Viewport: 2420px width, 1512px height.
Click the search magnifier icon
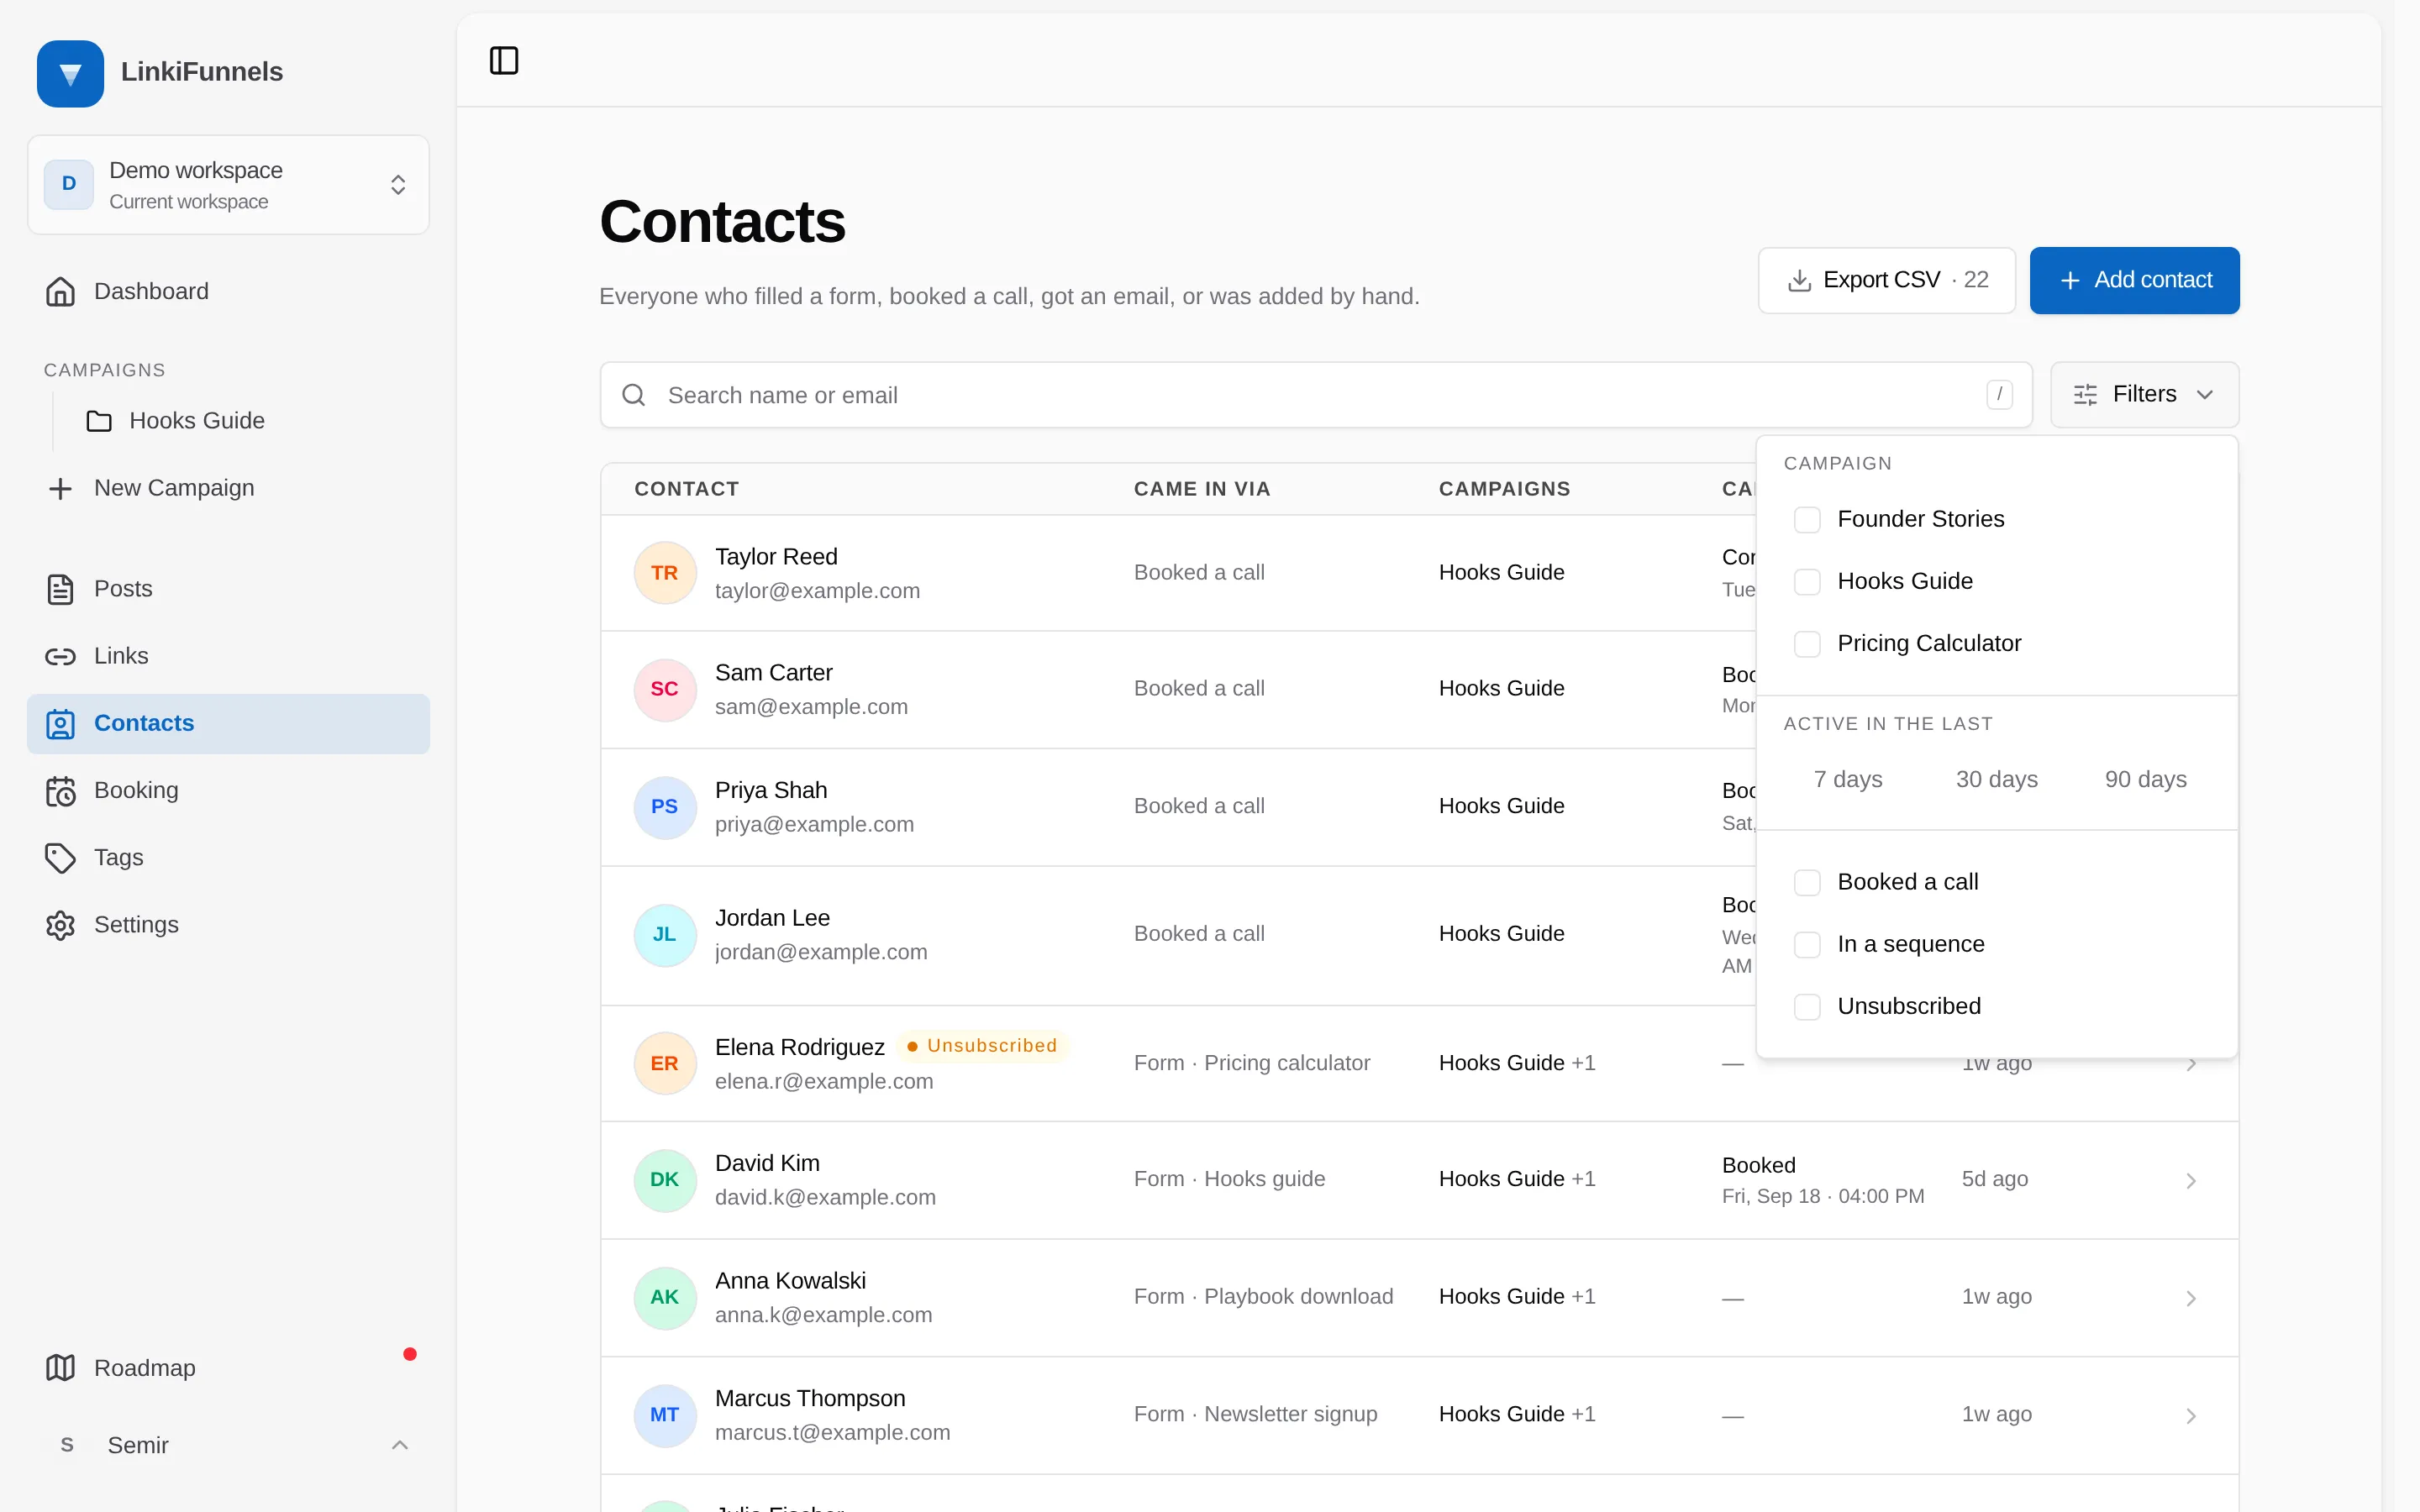tap(633, 395)
